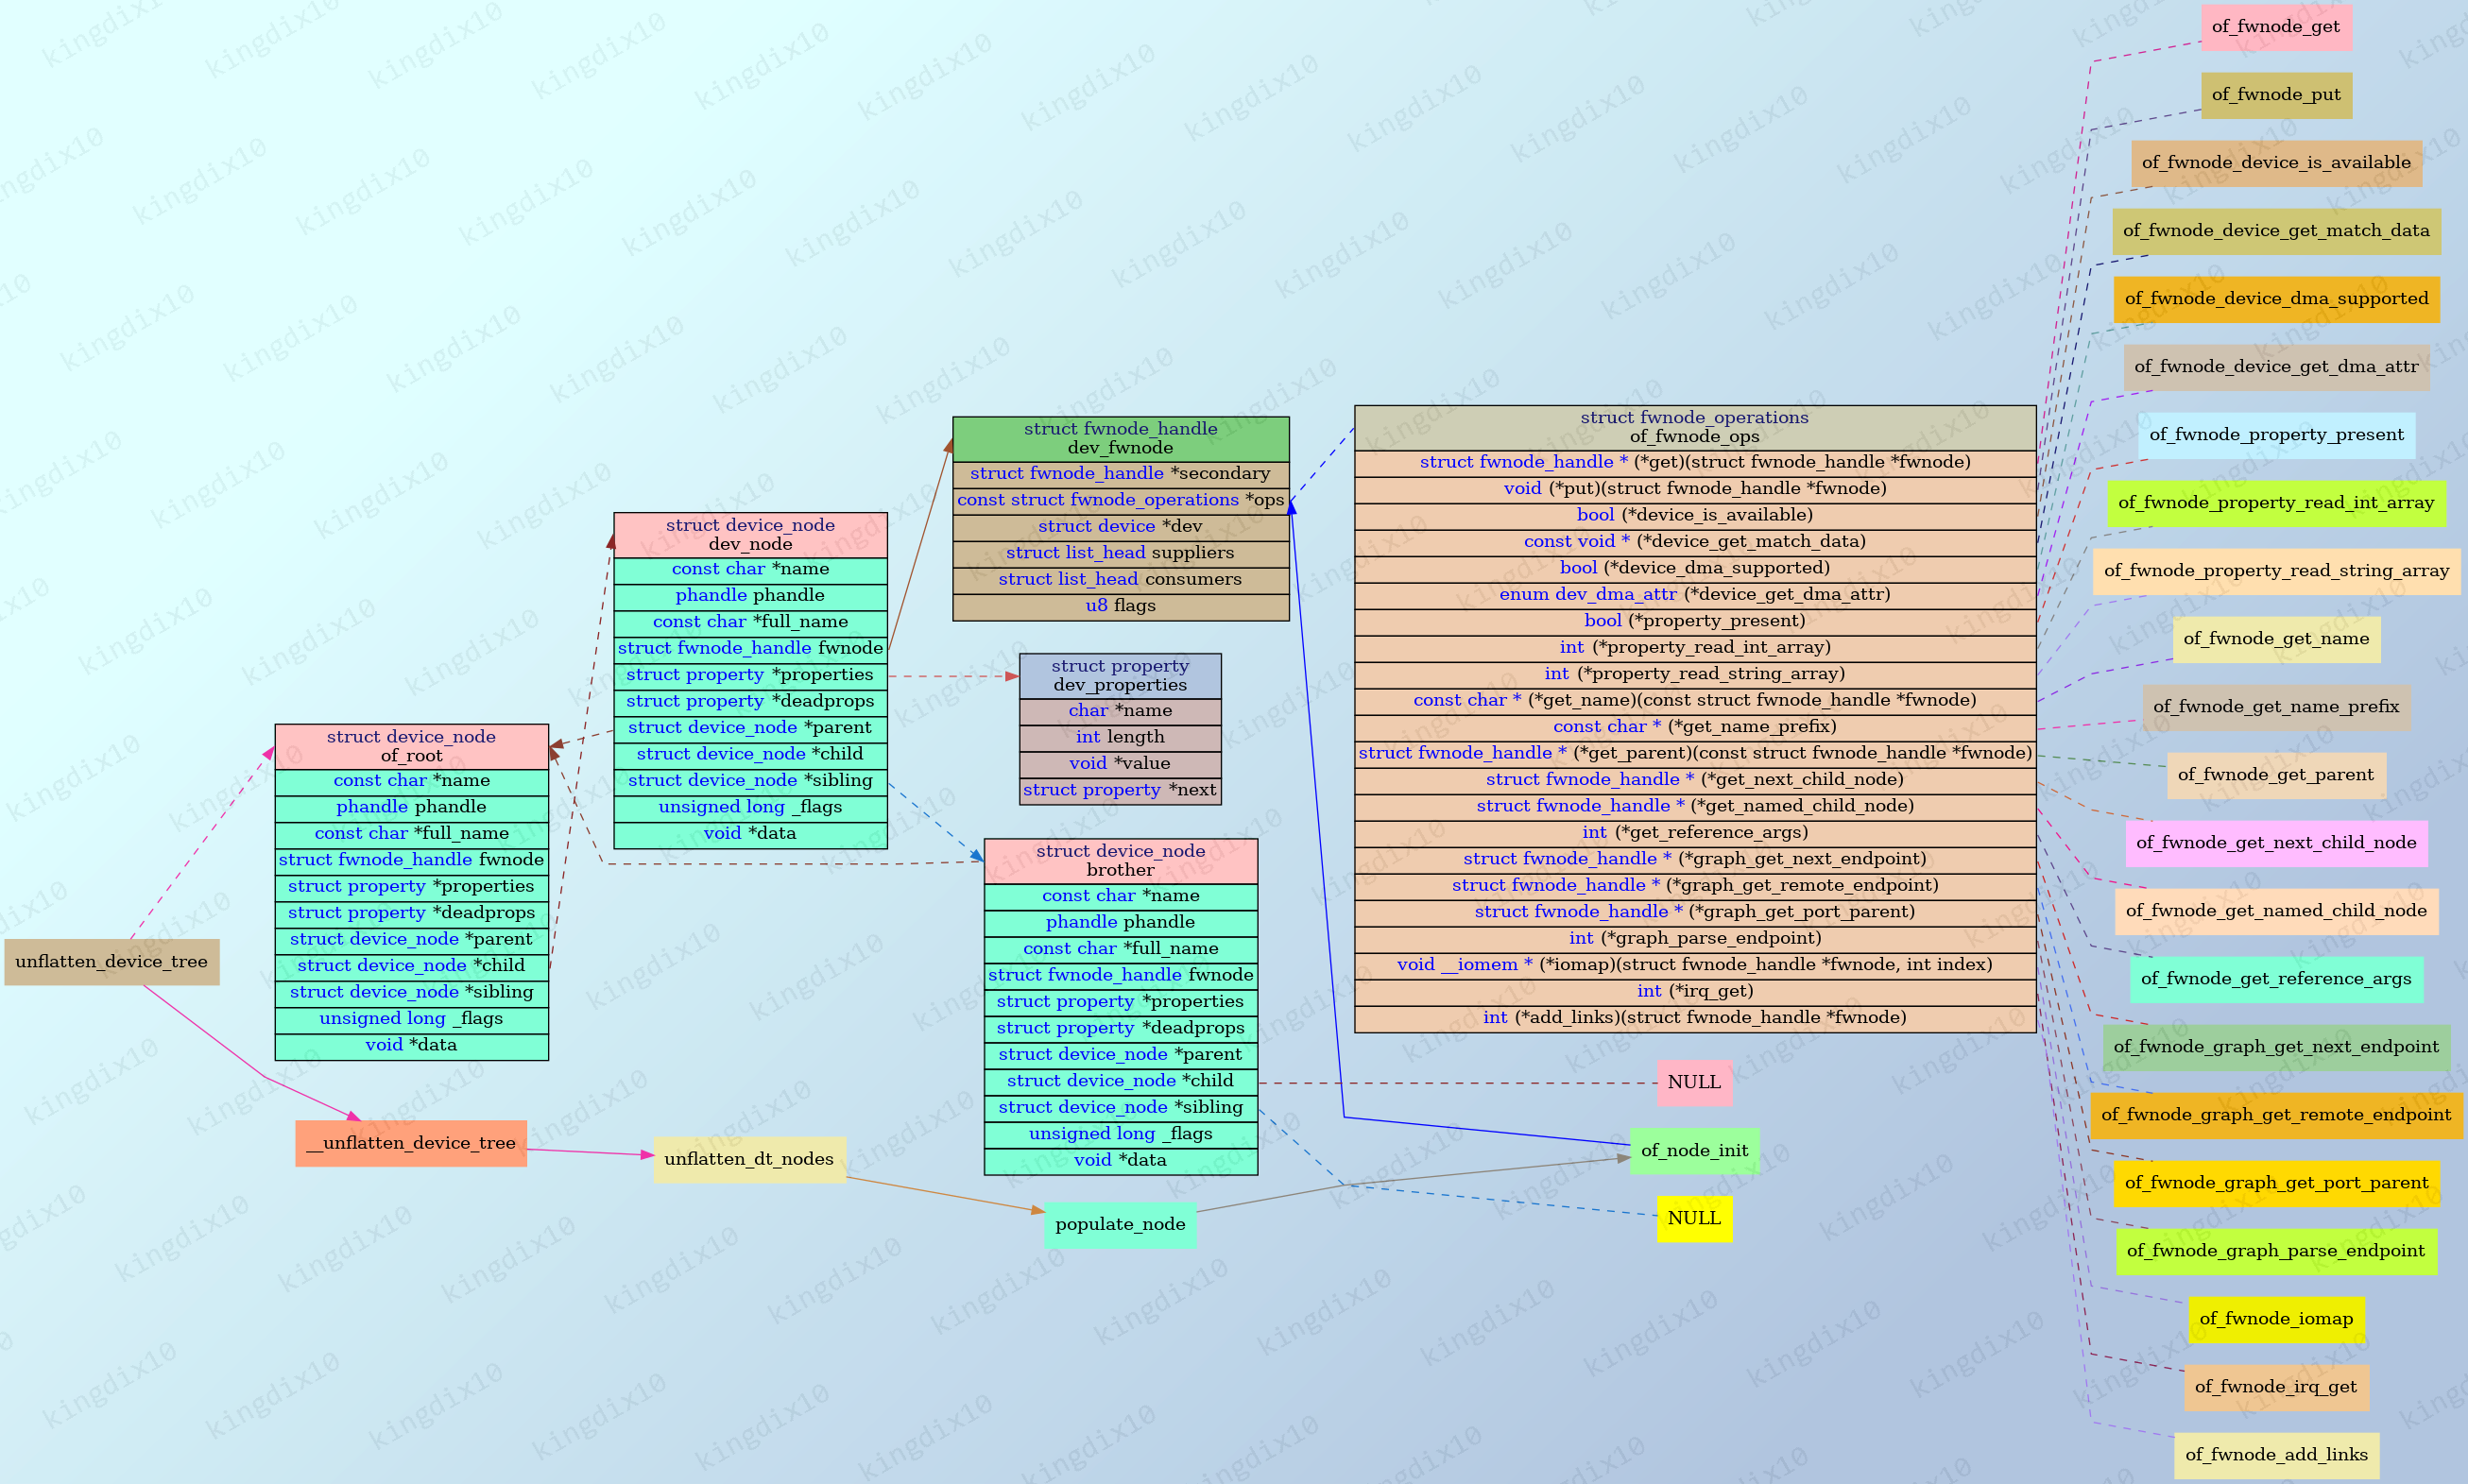Image resolution: width=2468 pixels, height=1484 pixels.
Task: Click the *secondary row in dev_fwnode
Action: point(1120,474)
